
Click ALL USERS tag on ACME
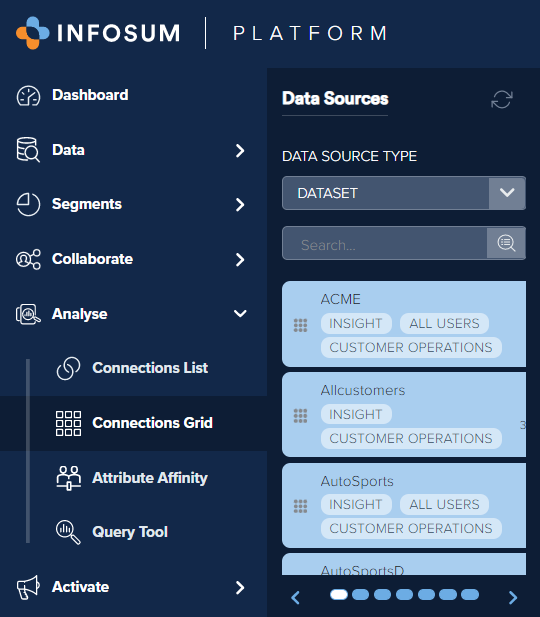pos(444,323)
